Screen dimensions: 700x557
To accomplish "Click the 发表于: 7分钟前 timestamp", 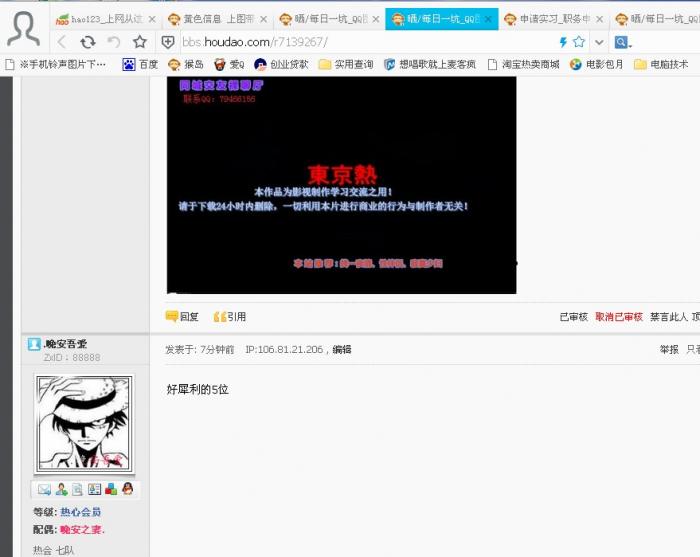I will click(x=200, y=349).
